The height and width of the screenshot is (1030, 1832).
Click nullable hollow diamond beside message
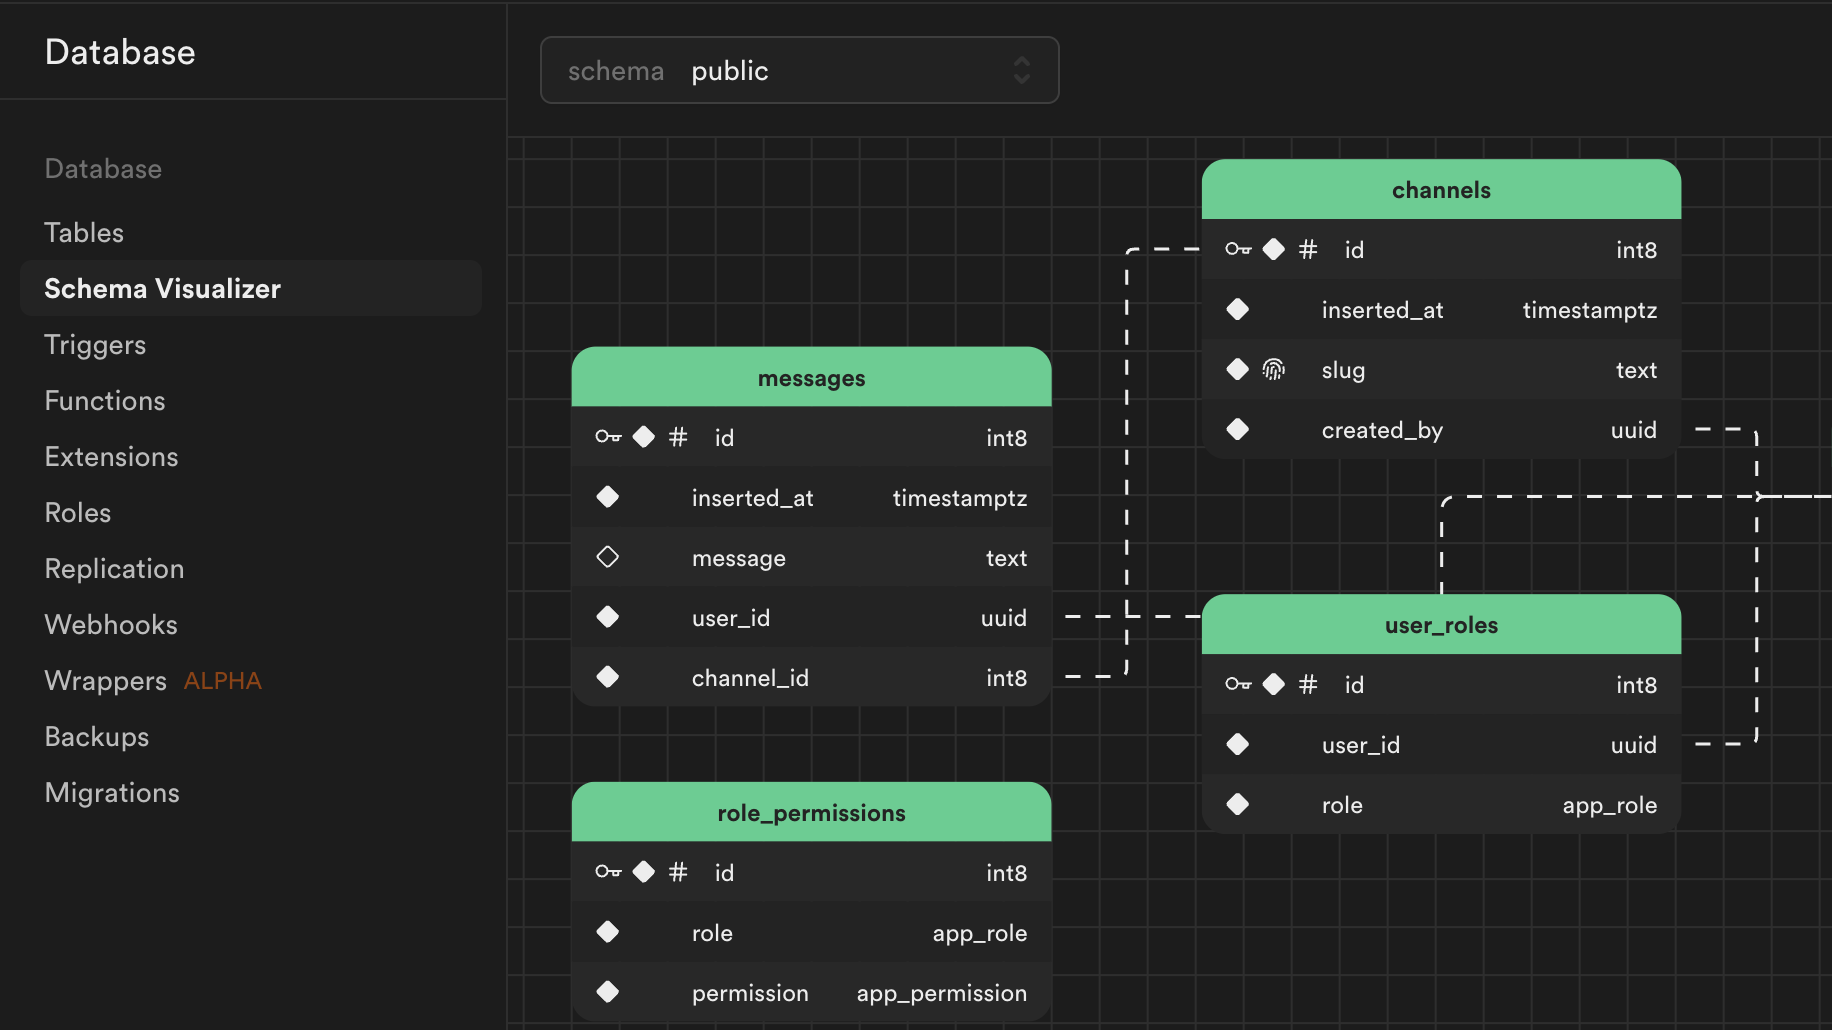[x=608, y=557]
